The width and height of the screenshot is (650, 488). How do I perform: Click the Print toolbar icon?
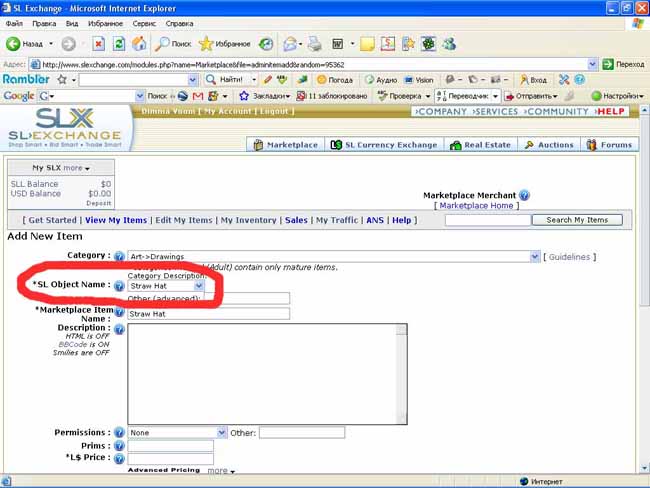(x=315, y=44)
